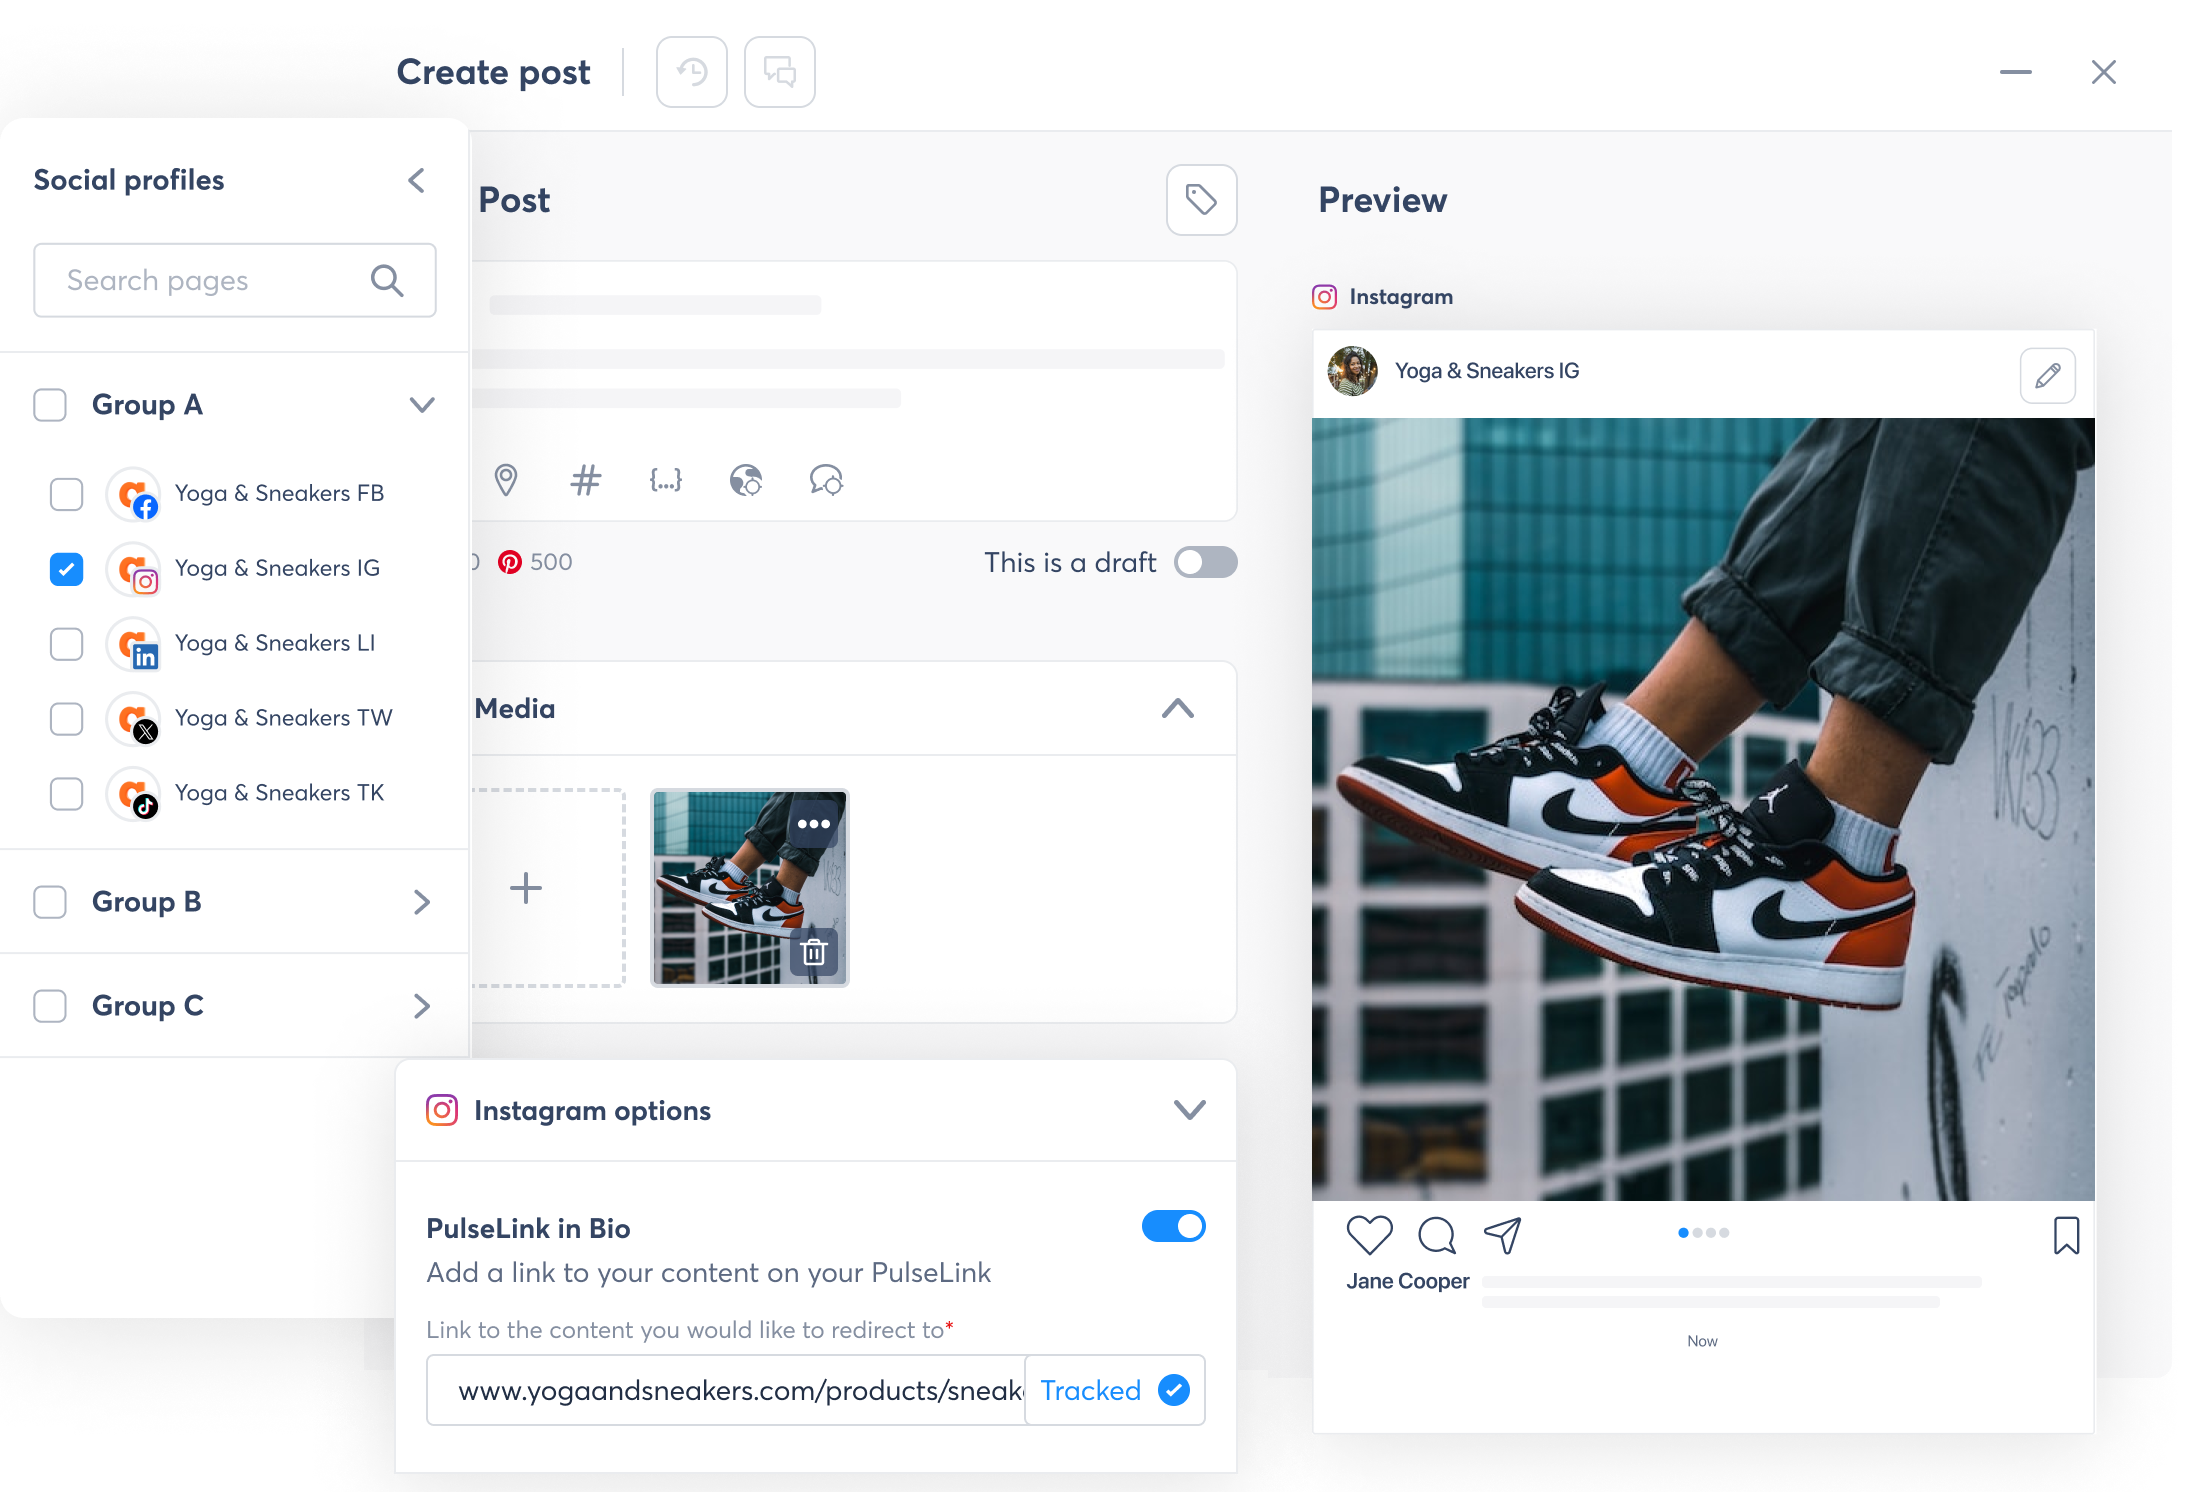Click the undo history icon in header
This screenshot has width=2192, height=1492.
pyautogui.click(x=692, y=70)
